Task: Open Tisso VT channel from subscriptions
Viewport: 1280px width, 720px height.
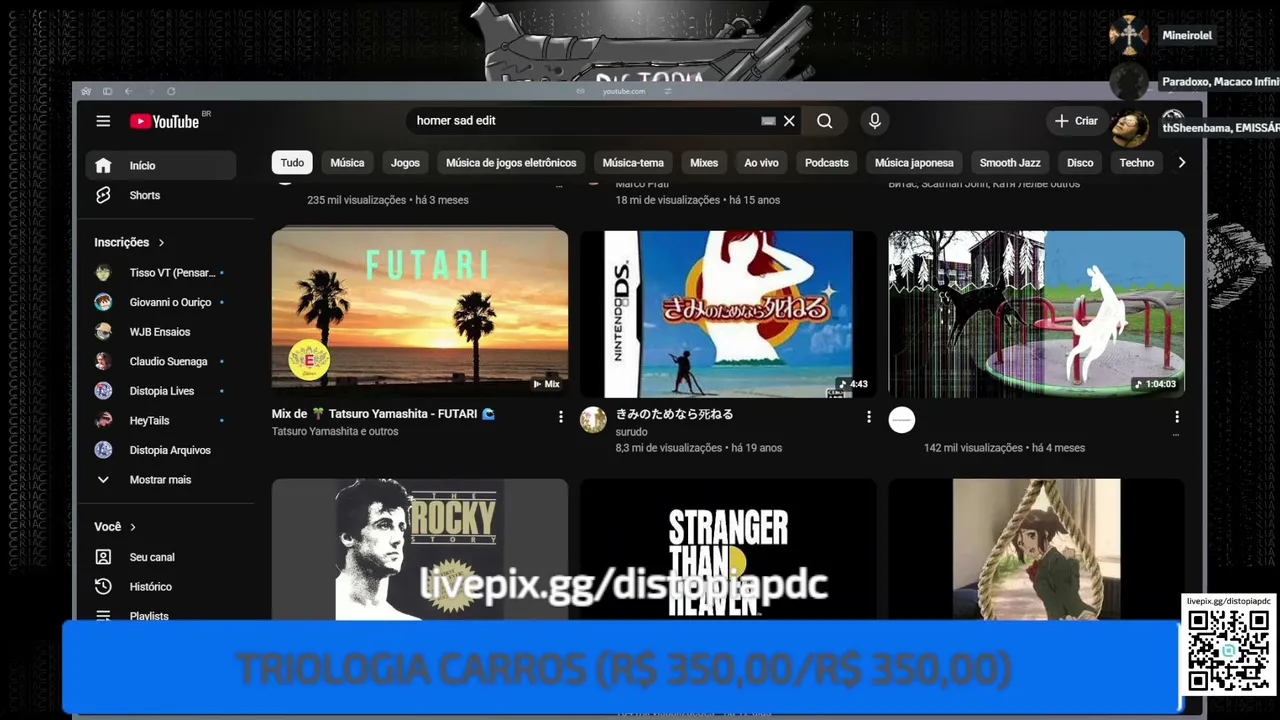Action: (161, 273)
